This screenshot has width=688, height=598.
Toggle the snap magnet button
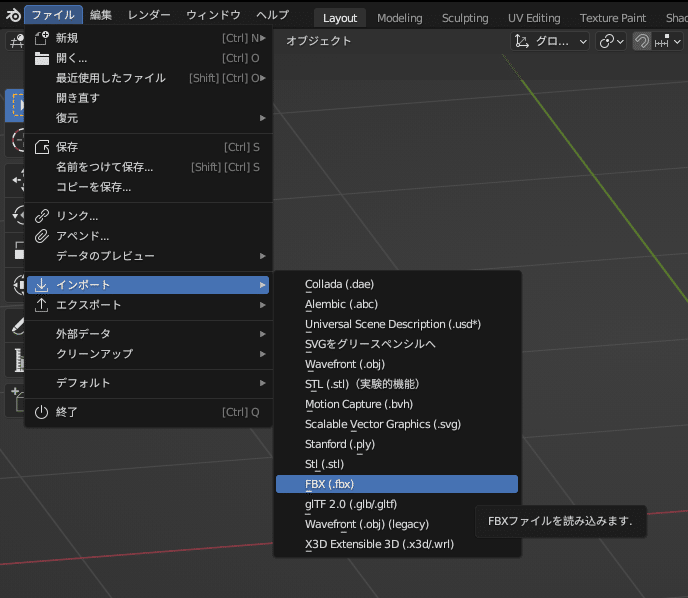click(x=642, y=42)
